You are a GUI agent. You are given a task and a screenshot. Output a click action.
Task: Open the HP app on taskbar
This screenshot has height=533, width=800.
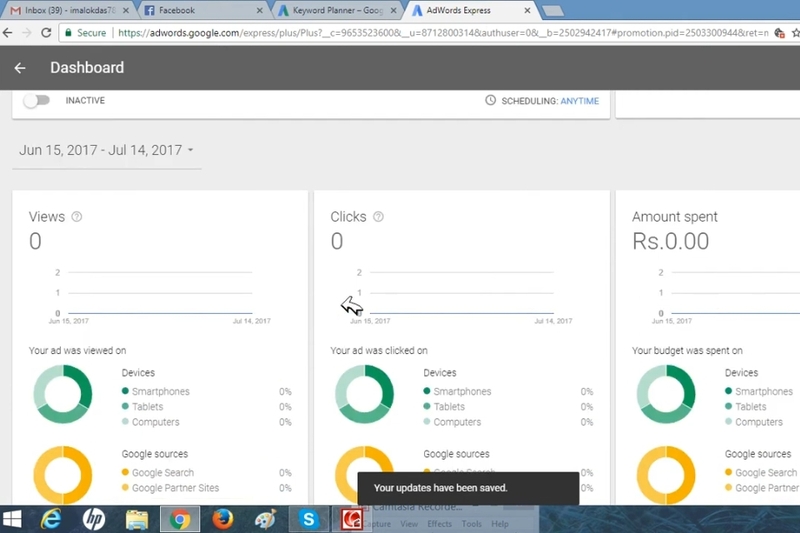pos(94,519)
